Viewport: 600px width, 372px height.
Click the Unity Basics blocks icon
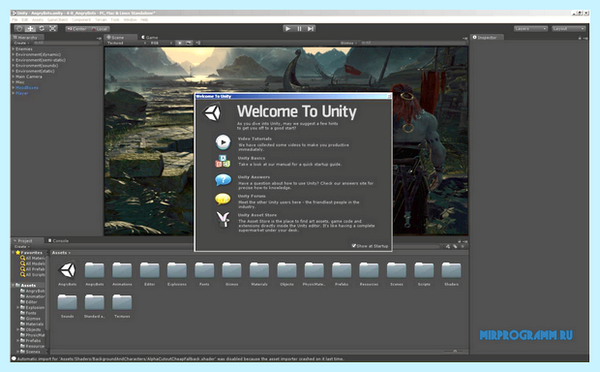pos(223,161)
